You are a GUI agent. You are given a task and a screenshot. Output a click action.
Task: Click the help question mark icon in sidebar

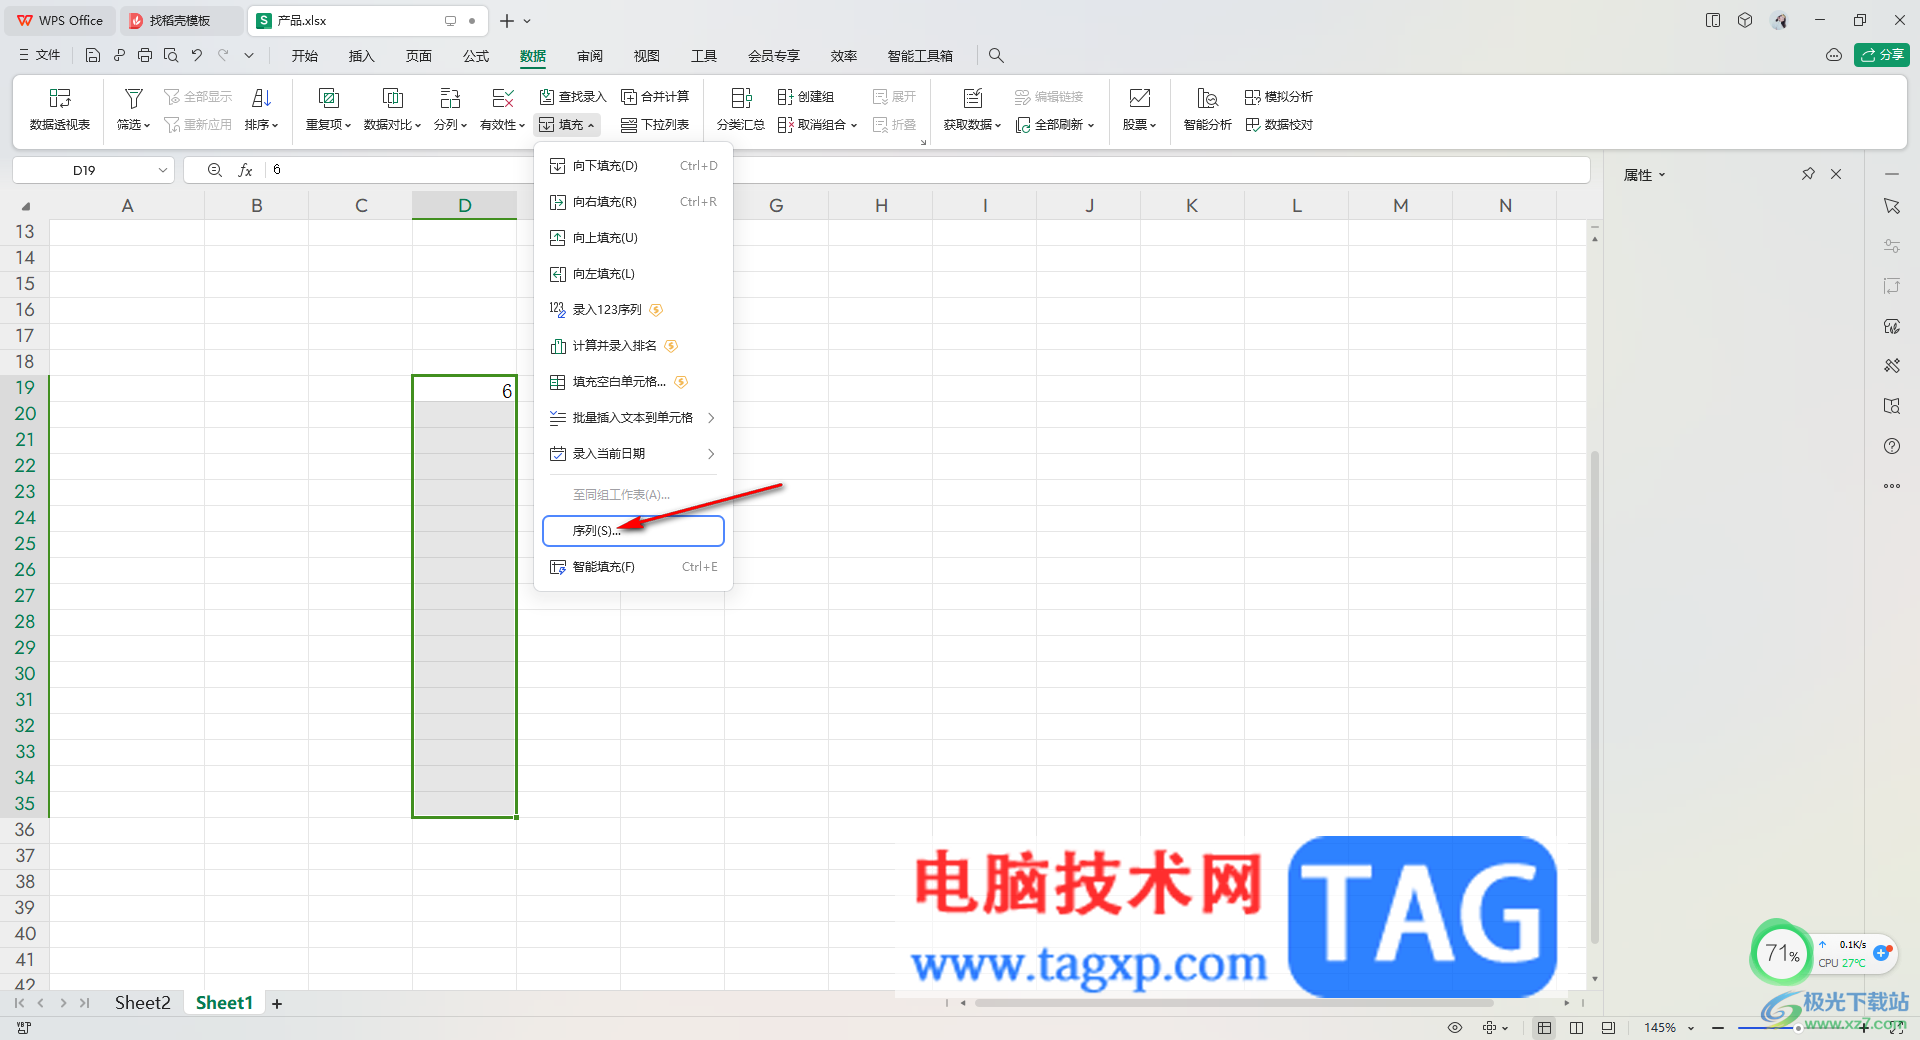tap(1892, 446)
